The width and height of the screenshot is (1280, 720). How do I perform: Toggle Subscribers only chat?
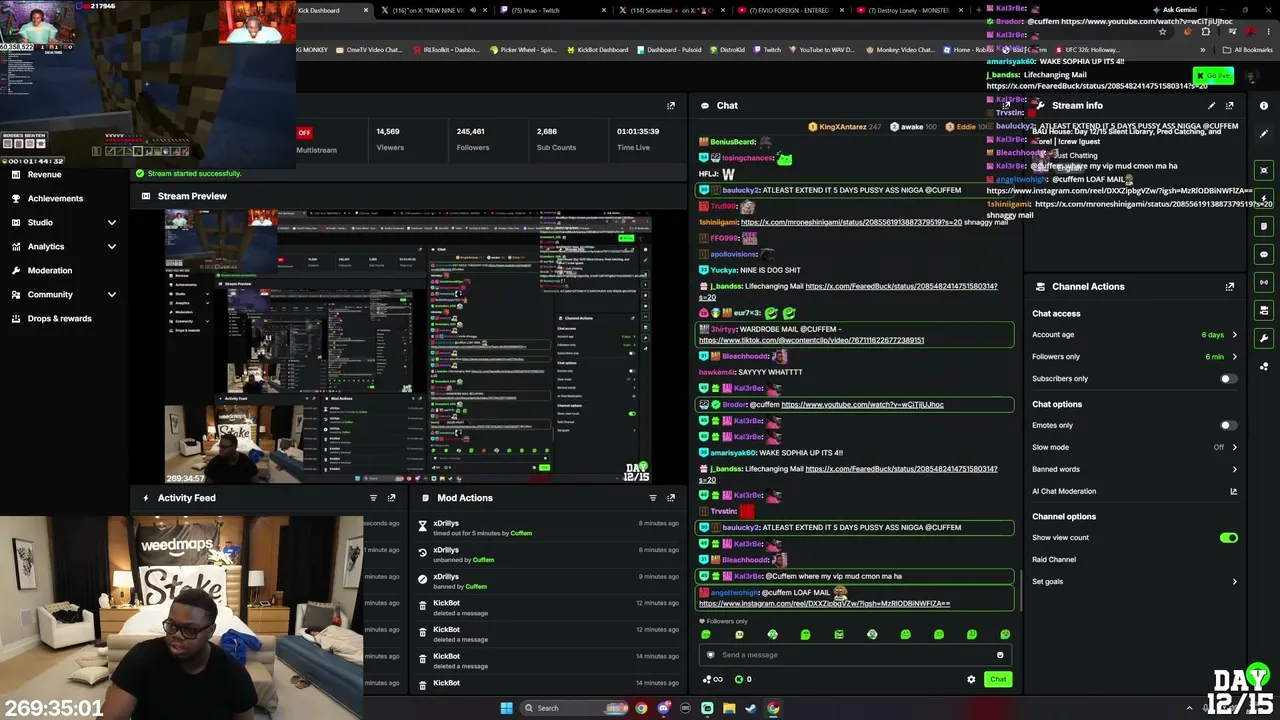[x=1228, y=379]
